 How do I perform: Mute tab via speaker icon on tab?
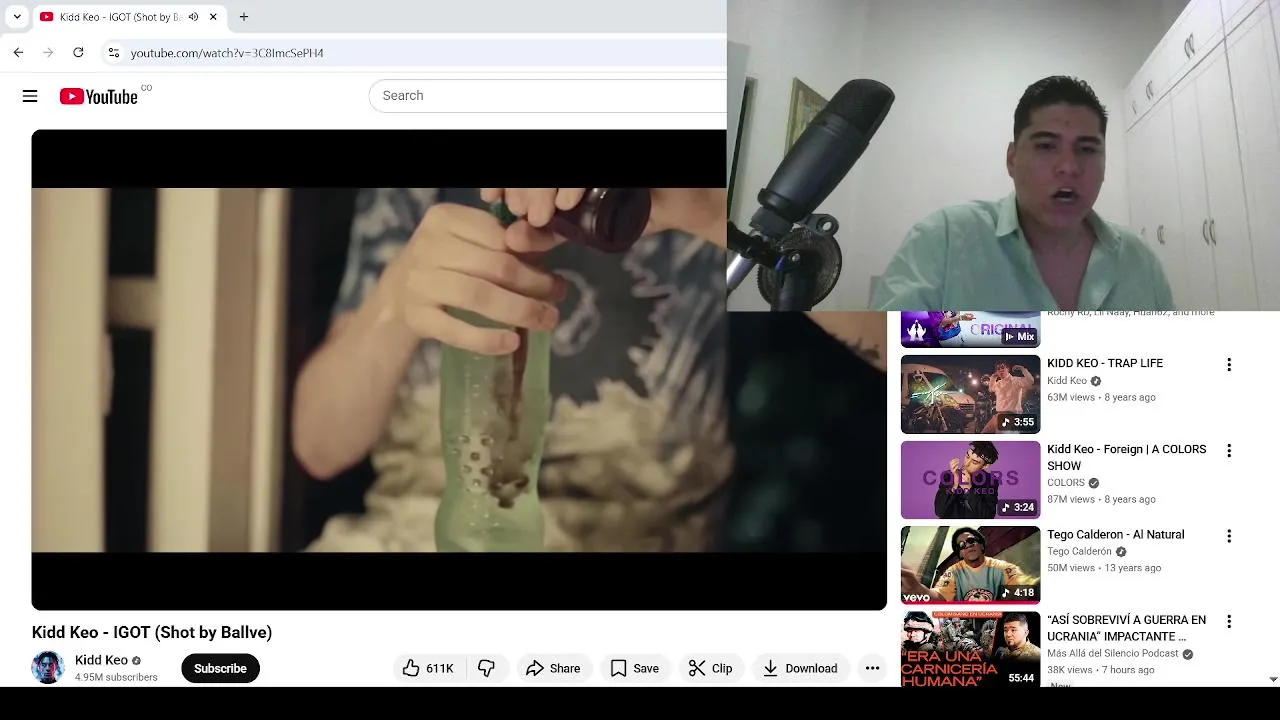point(193,17)
